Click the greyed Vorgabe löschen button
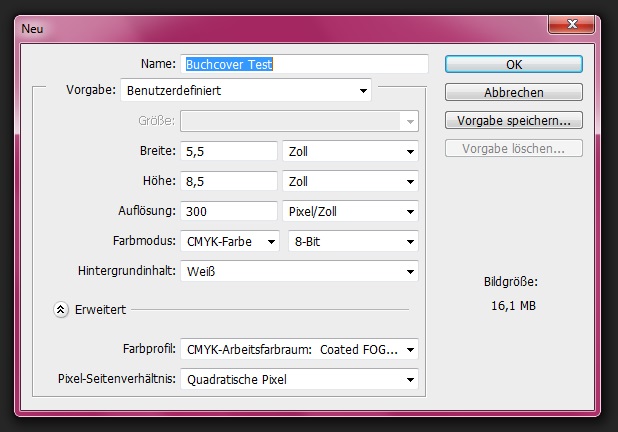This screenshot has width=618, height=432. tap(514, 148)
